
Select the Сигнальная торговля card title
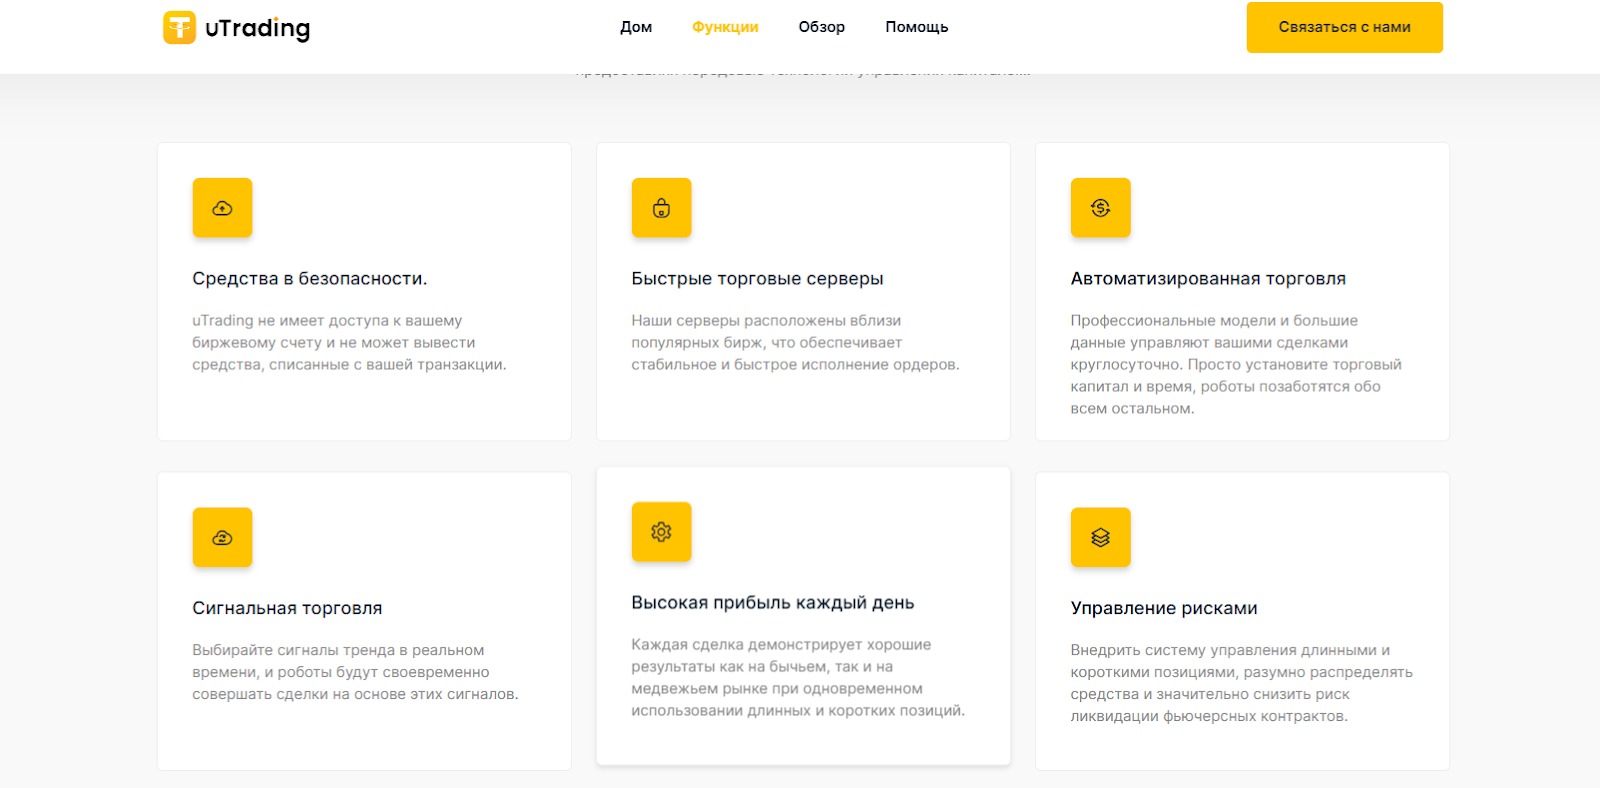(287, 609)
